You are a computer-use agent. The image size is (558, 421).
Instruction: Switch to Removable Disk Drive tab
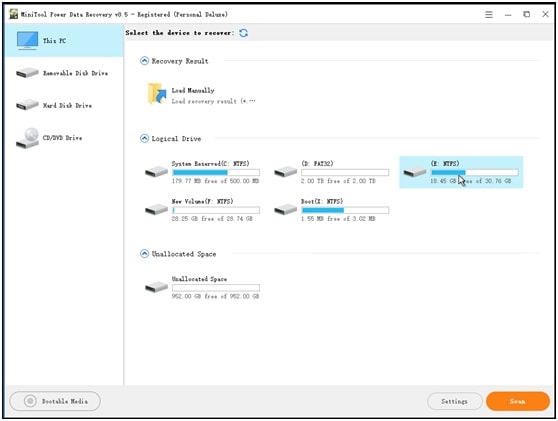pos(65,73)
